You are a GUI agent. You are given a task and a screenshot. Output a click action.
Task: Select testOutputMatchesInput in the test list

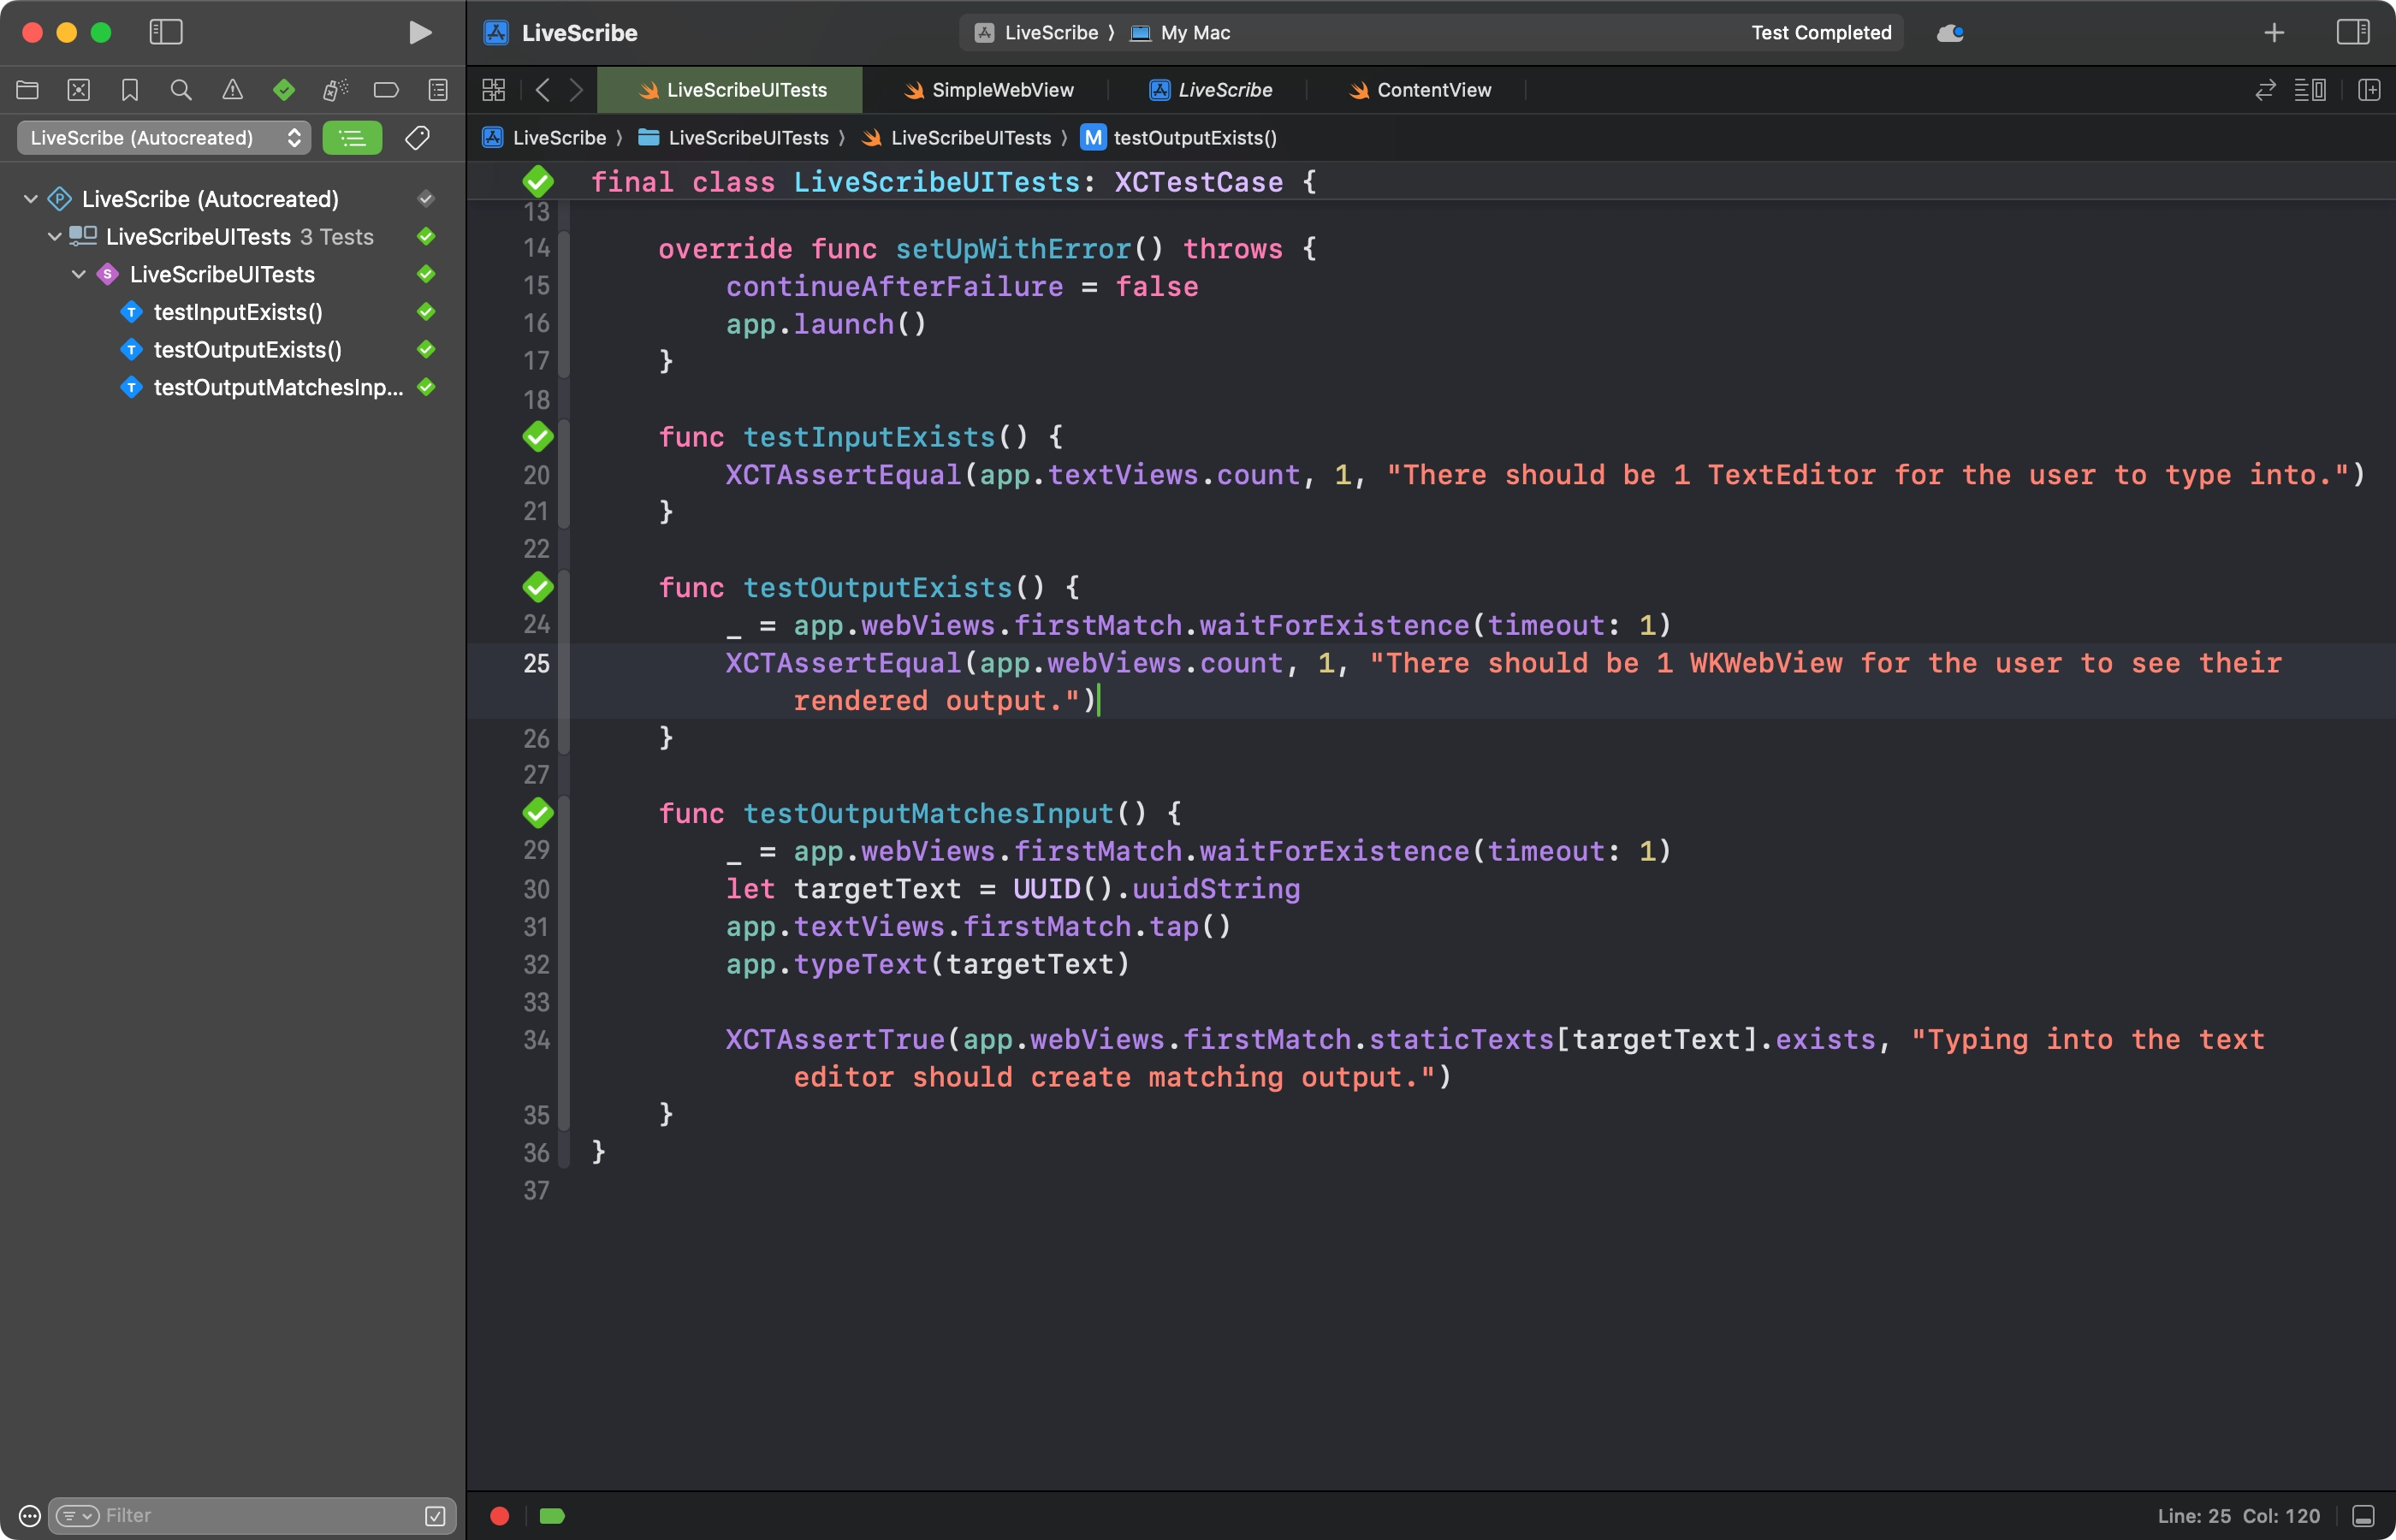(x=278, y=387)
